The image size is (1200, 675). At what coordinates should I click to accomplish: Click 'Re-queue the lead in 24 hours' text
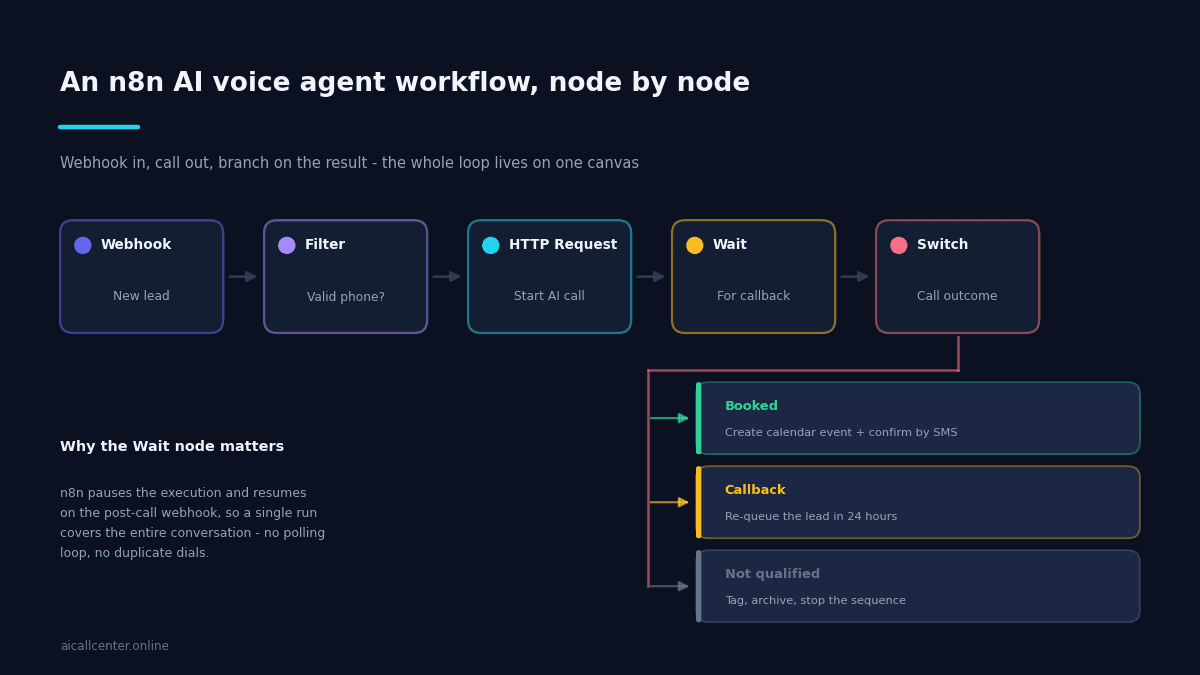click(811, 517)
